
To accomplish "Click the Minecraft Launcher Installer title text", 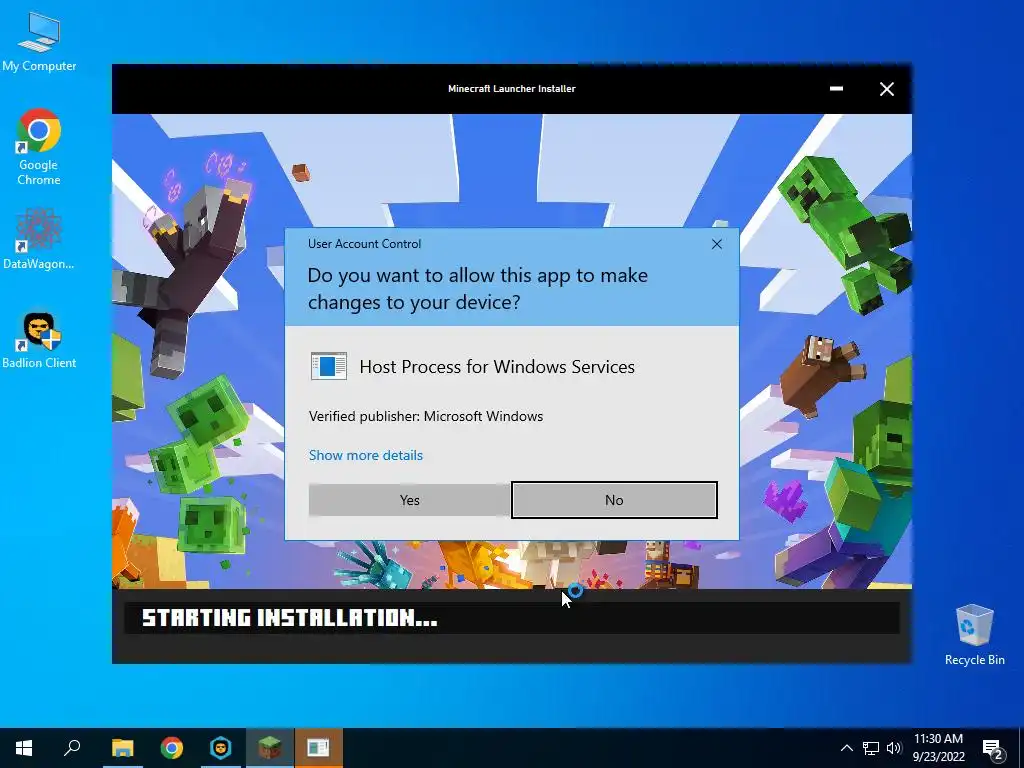I will coord(512,89).
